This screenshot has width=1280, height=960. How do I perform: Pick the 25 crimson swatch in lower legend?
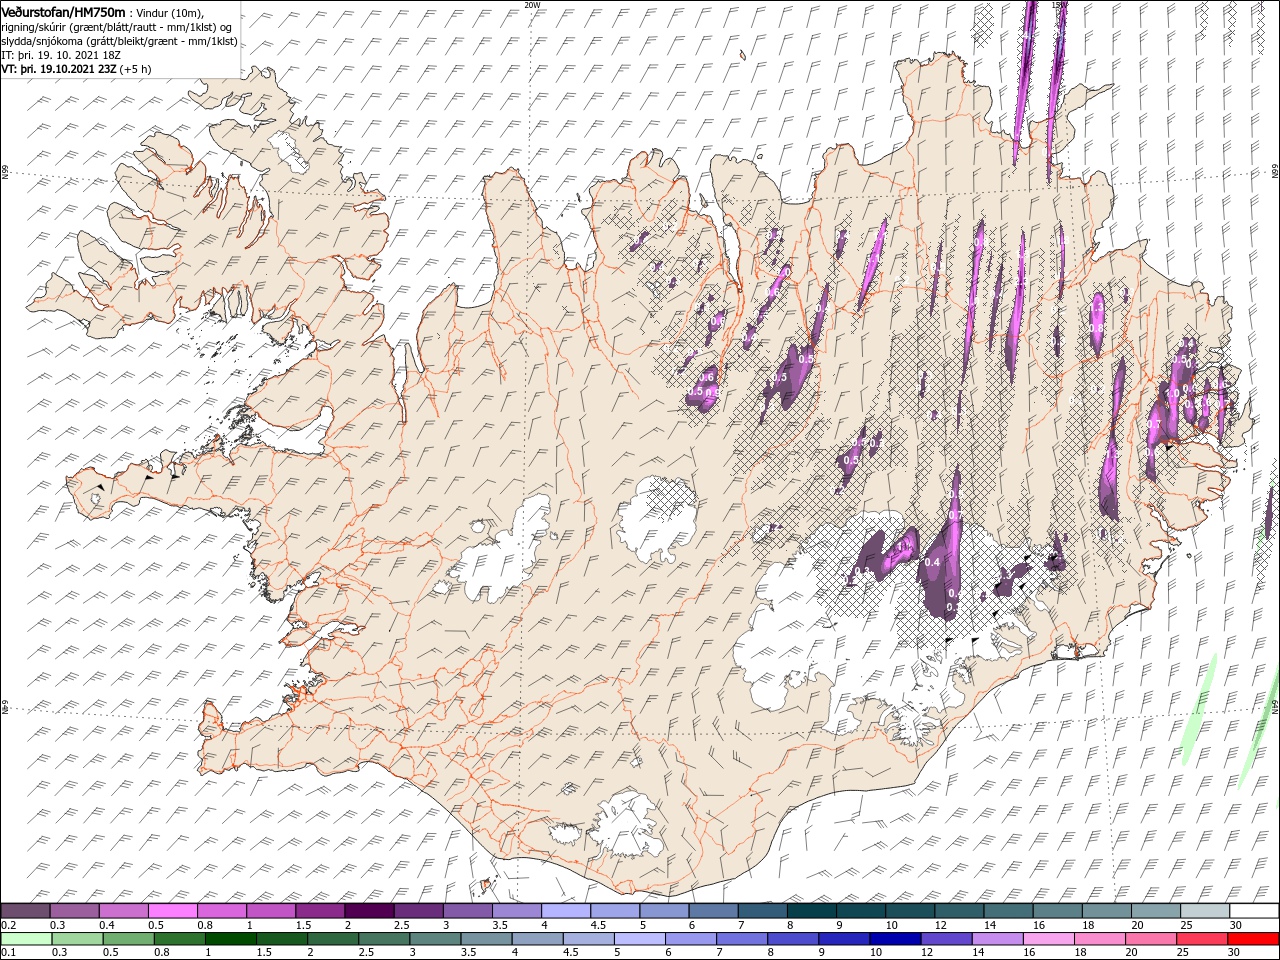[x=1203, y=939]
